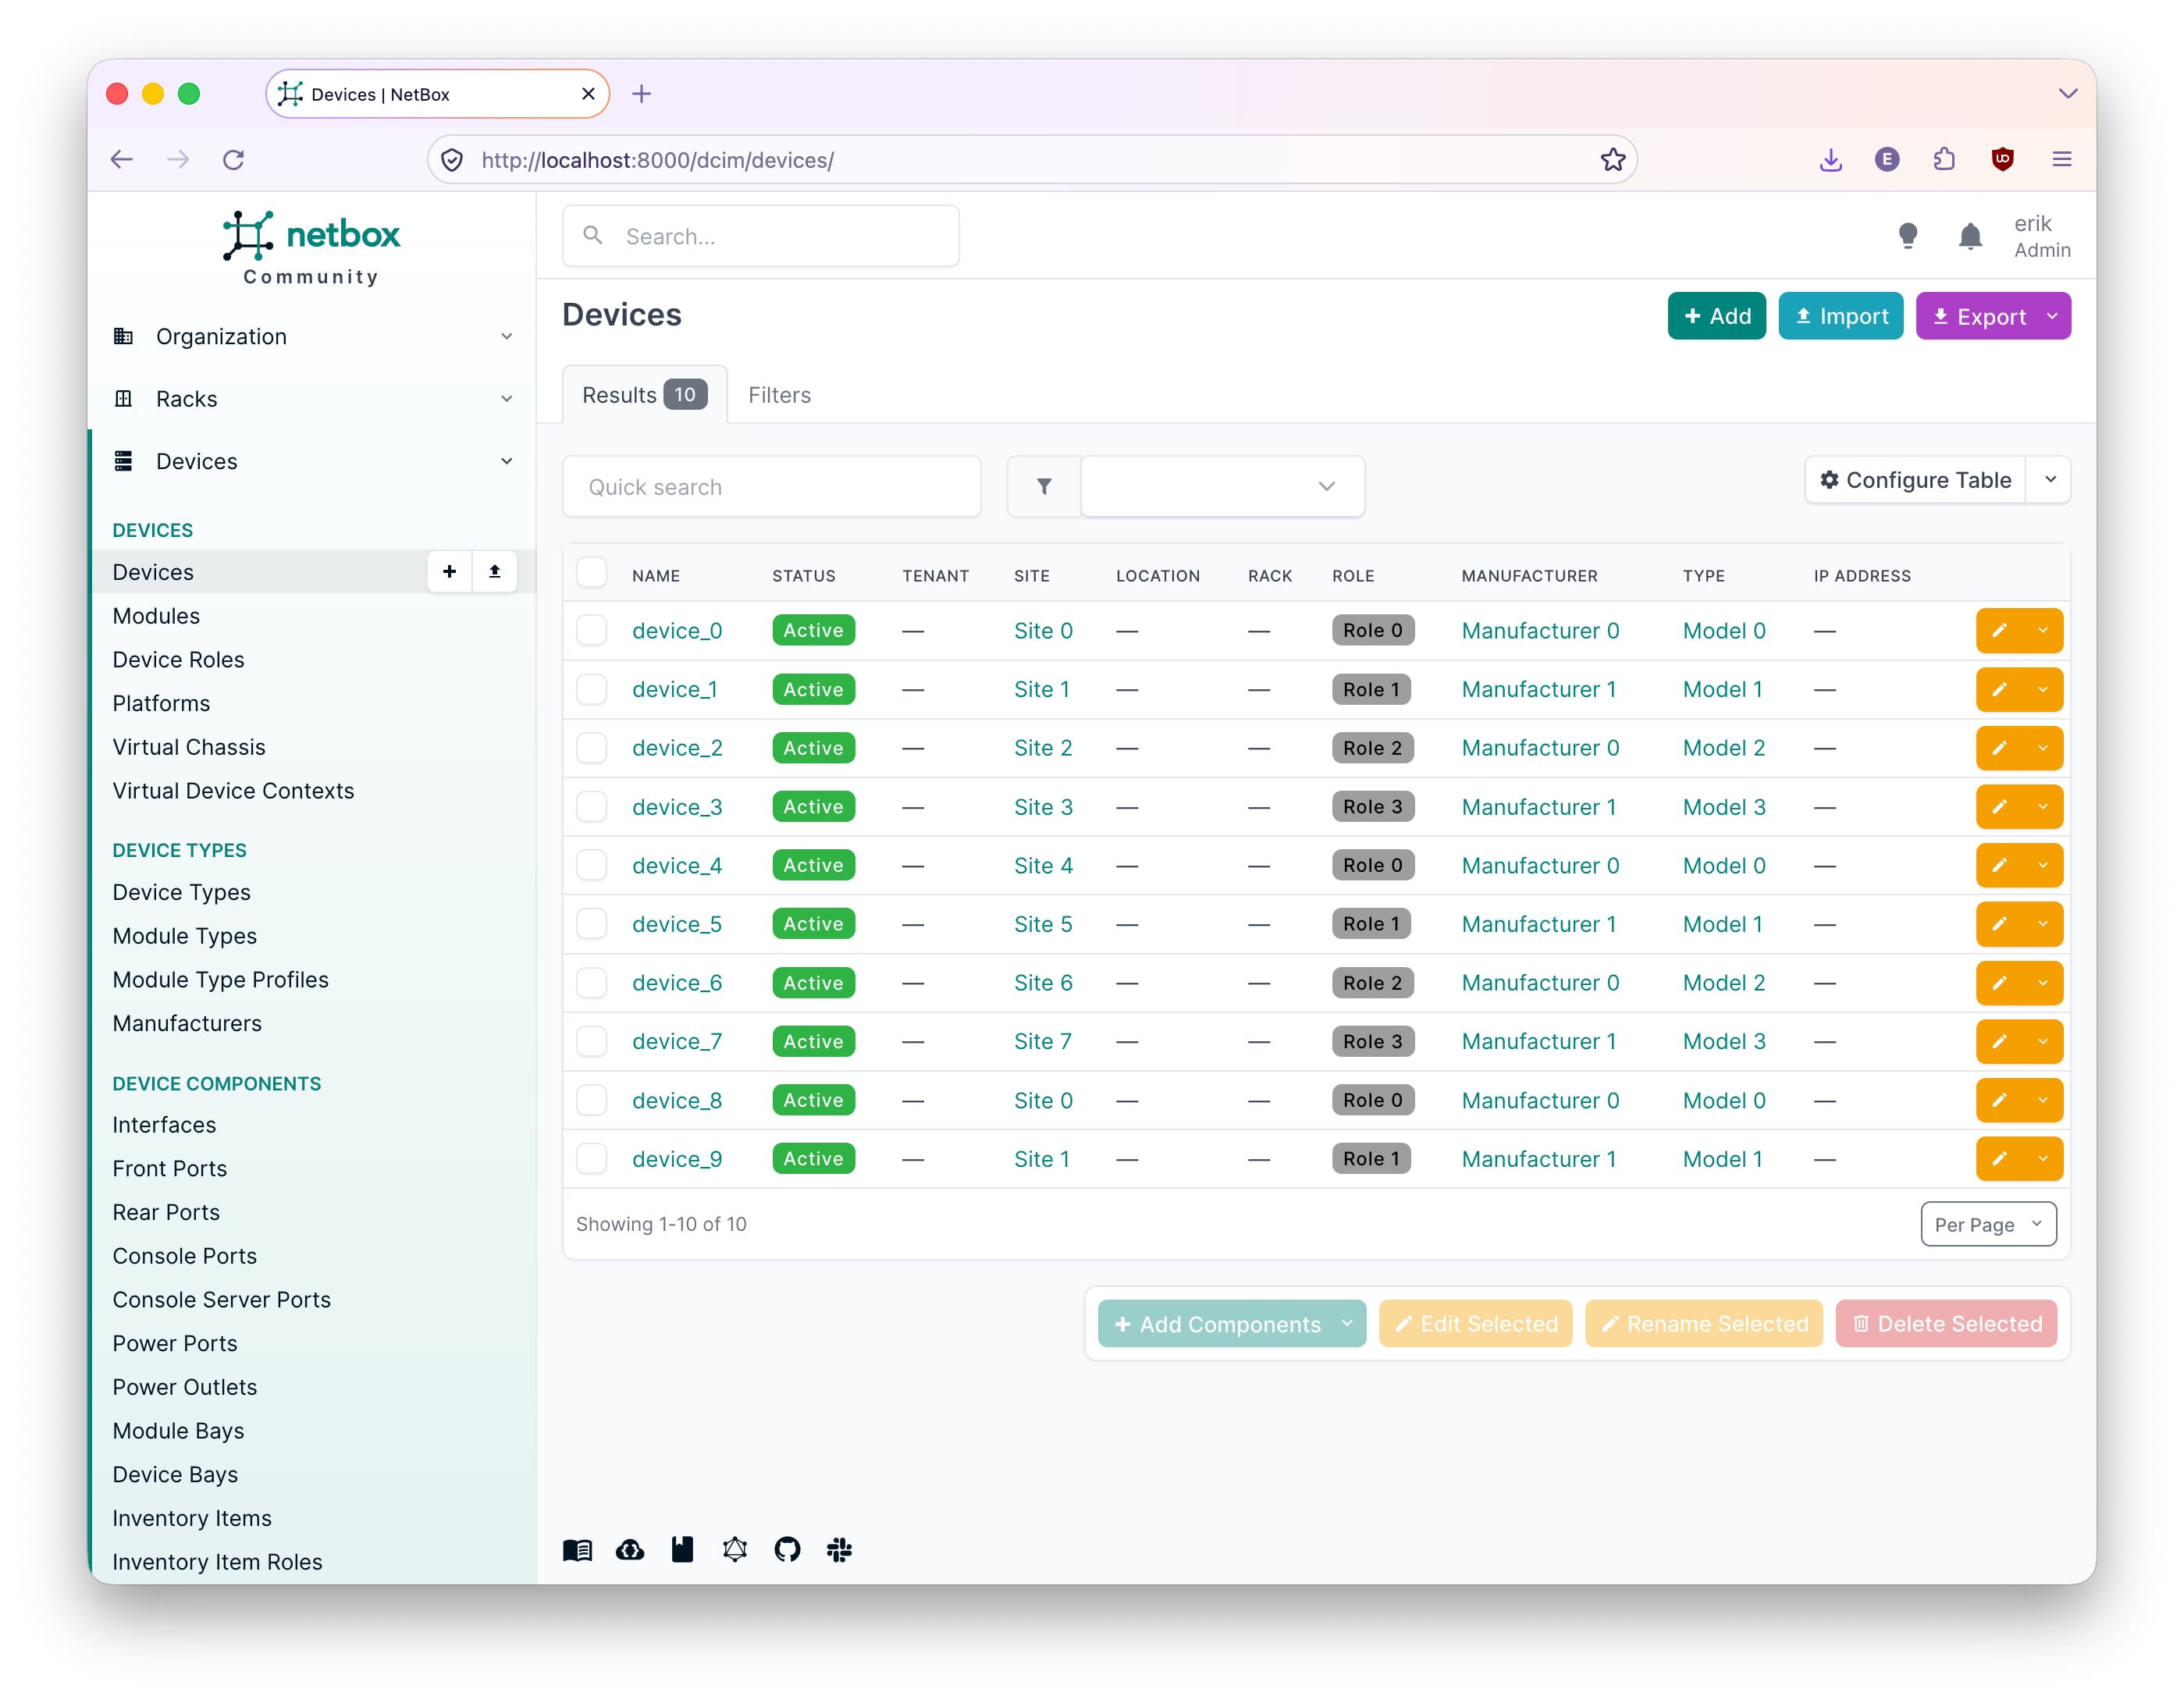Image resolution: width=2184 pixels, height=1700 pixels.
Task: Reload the page
Action: tap(234, 160)
